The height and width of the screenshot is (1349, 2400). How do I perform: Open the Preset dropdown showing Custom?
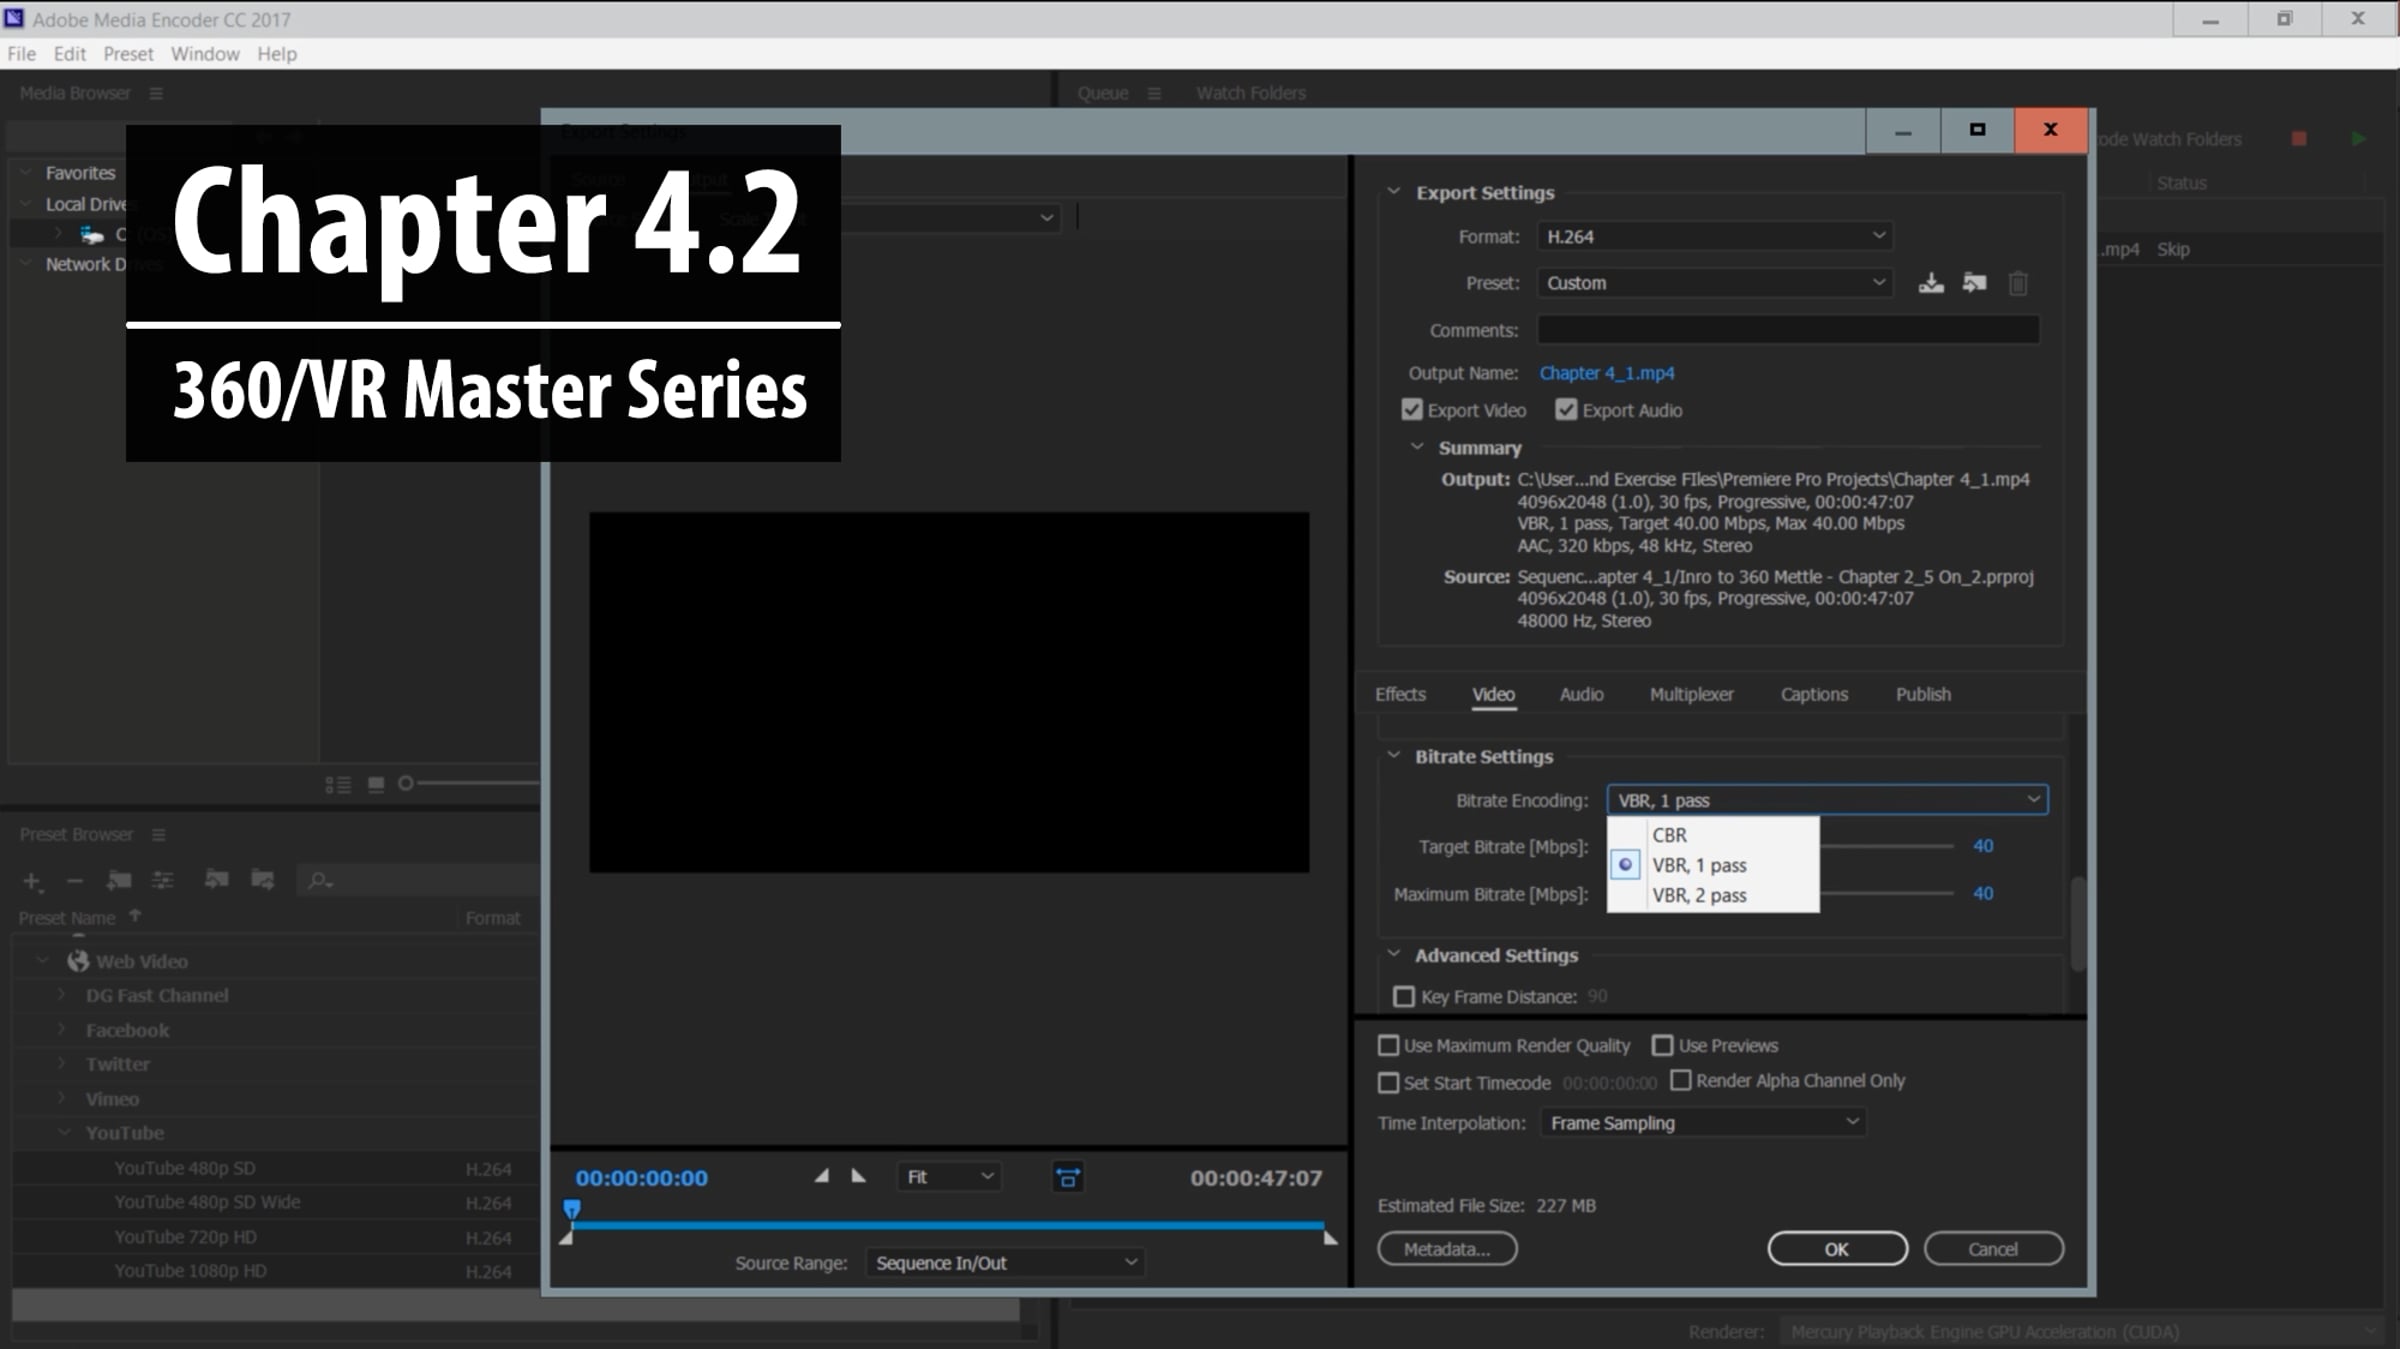click(x=1714, y=283)
